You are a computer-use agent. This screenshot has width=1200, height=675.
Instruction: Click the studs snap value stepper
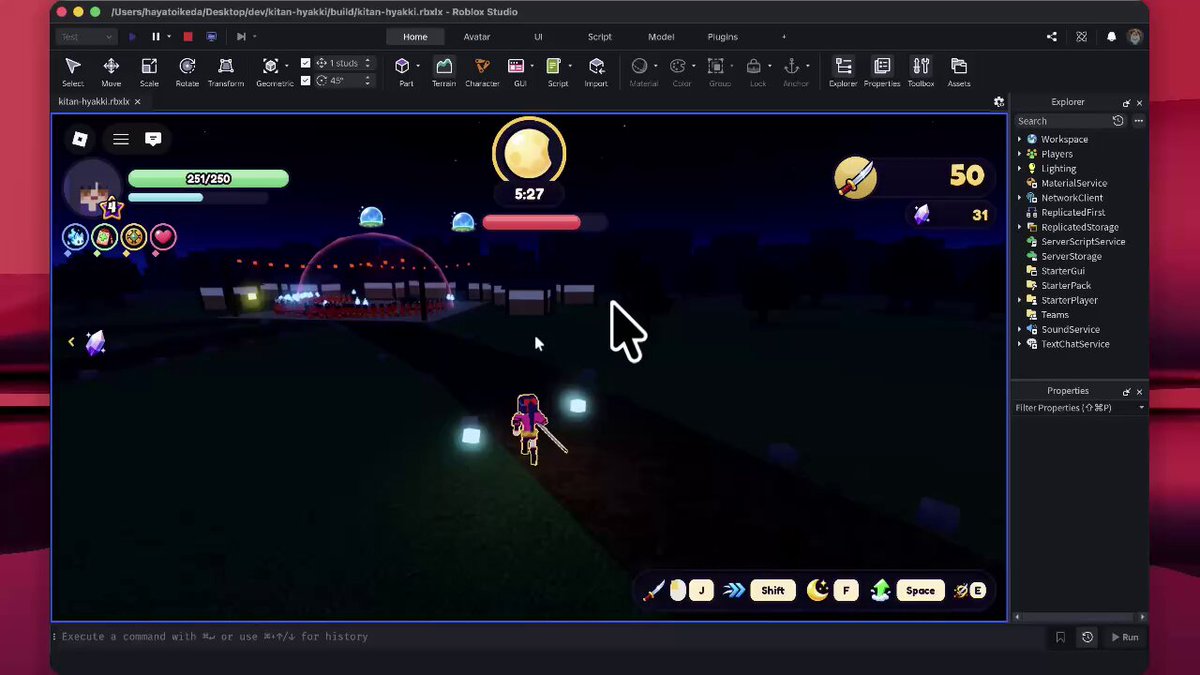367,63
